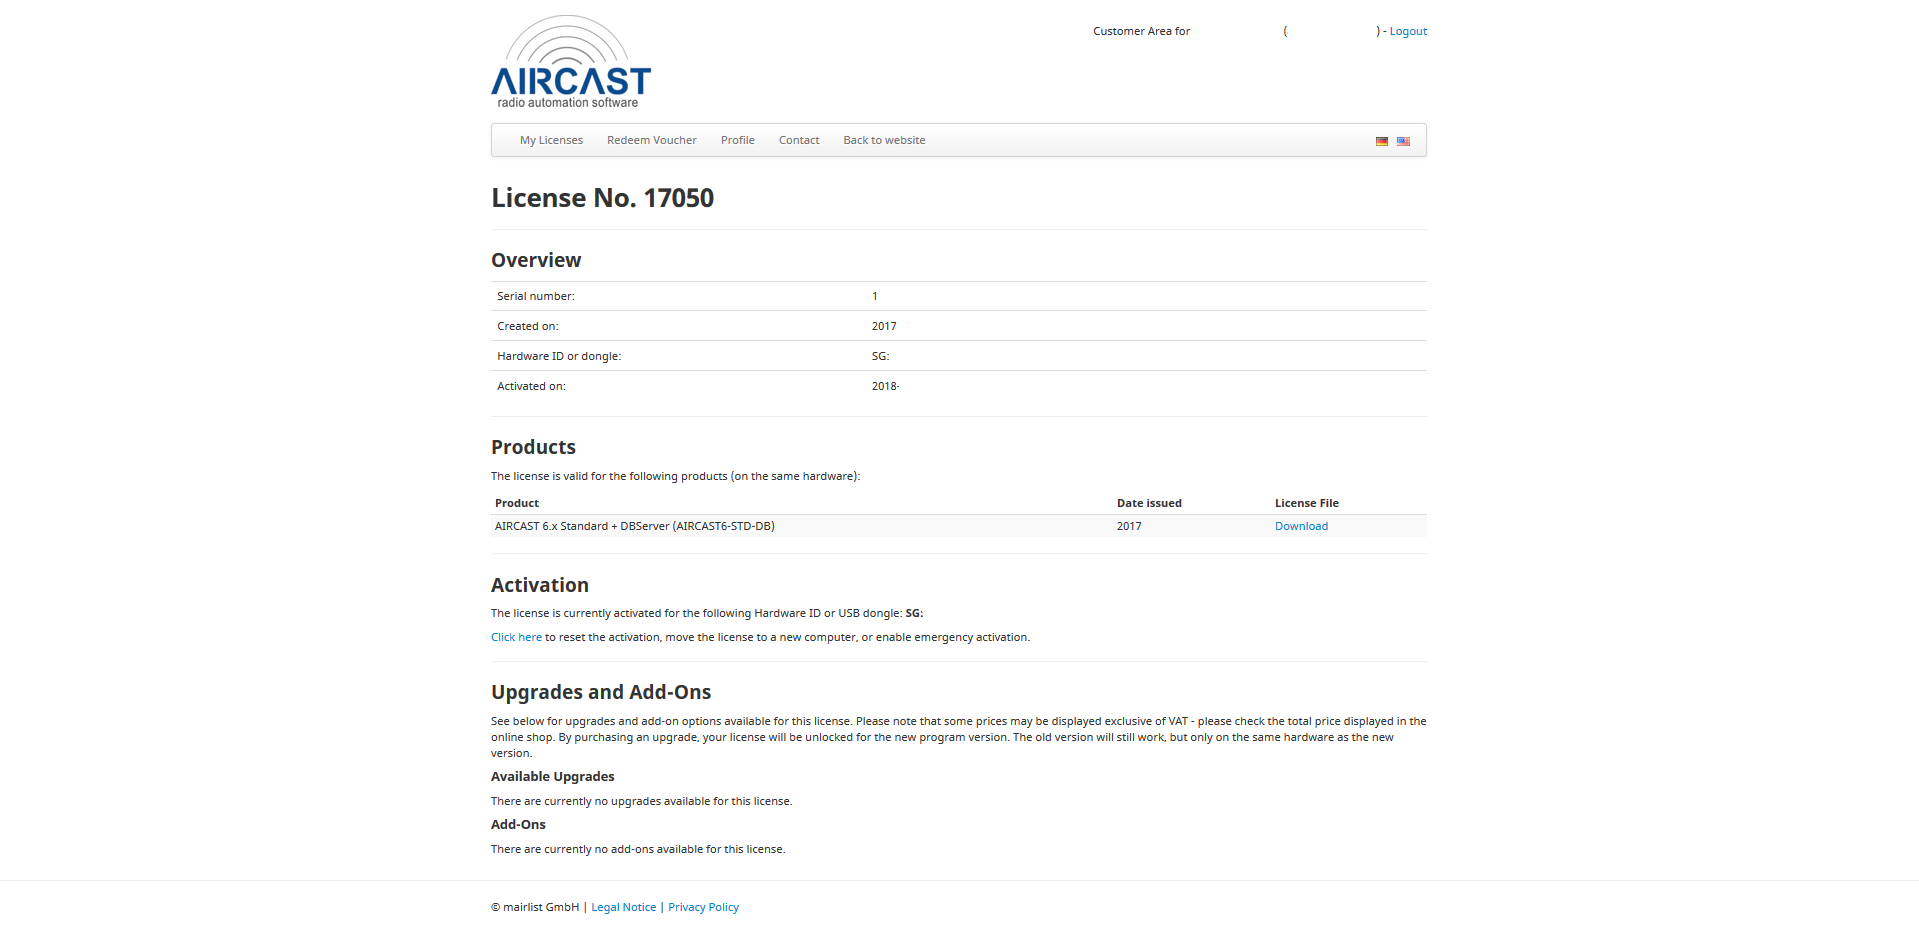The width and height of the screenshot is (1919, 943).
Task: Click the Date issued column header
Action: (1148, 503)
